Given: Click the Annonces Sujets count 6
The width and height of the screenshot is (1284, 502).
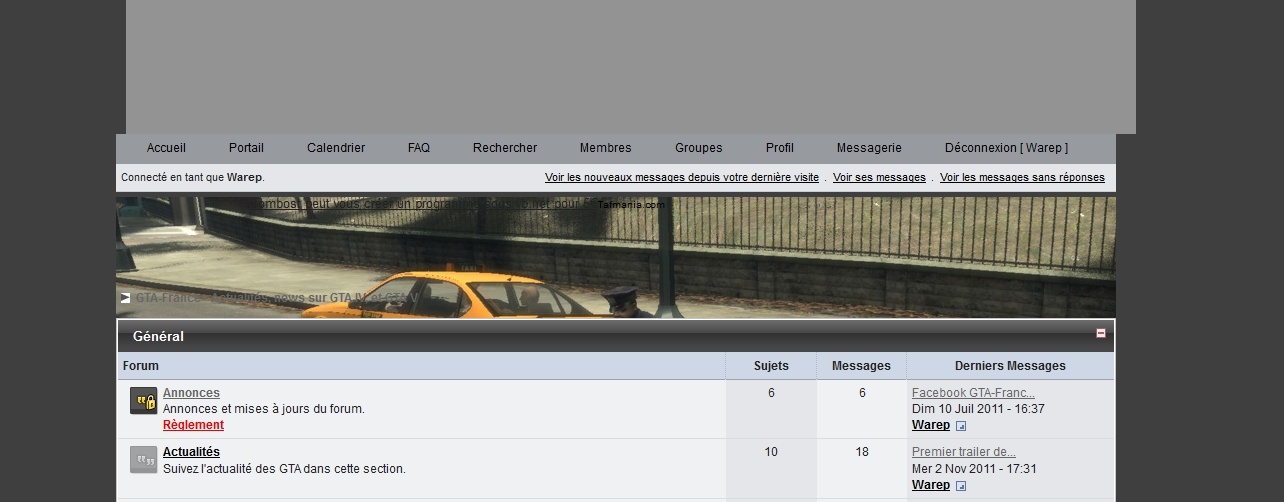Looking at the screenshot, I should click(x=771, y=393).
